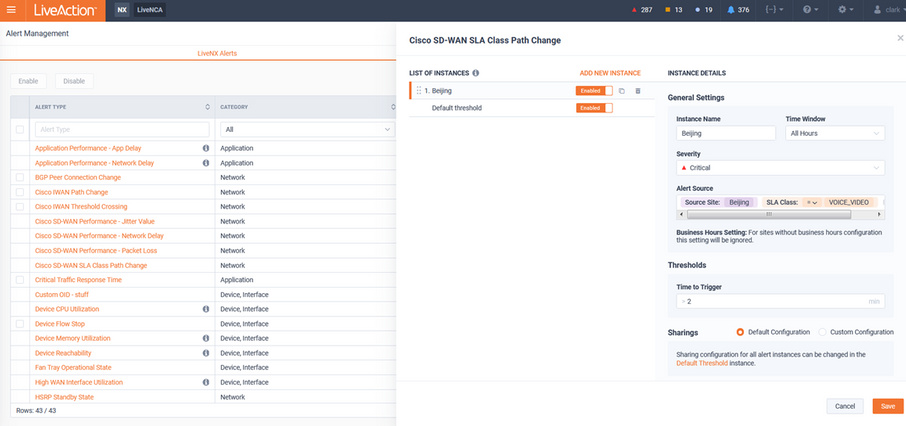Open the bell notifications with 376
906x426 pixels.
click(x=738, y=10)
